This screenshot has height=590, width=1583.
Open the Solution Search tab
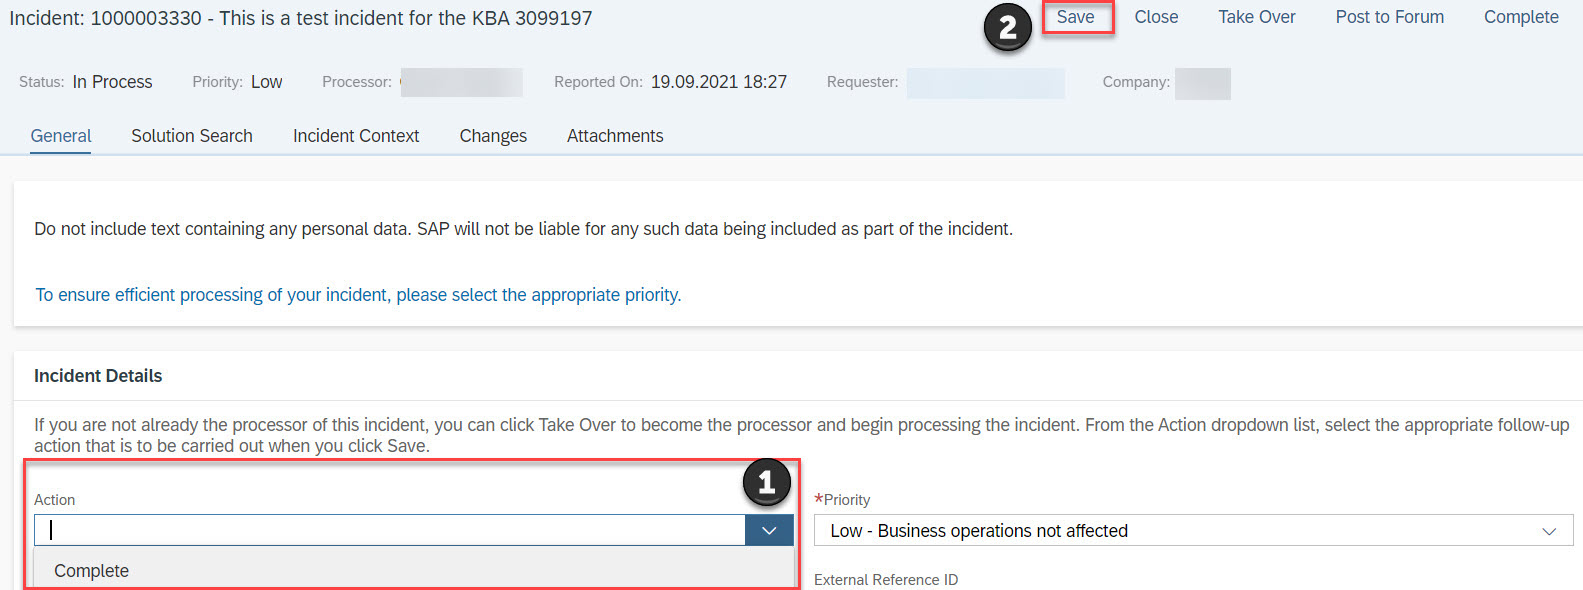192,136
